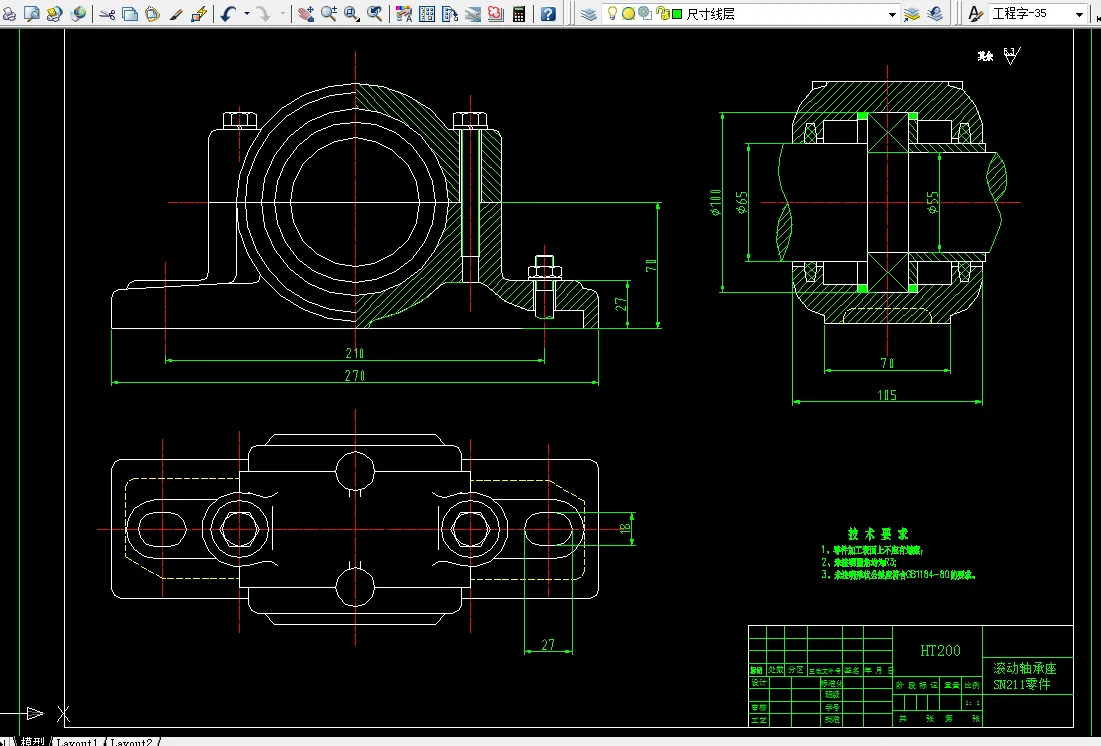Toggle the layer lock padlock icon
This screenshot has height=746, width=1101.
click(x=662, y=14)
